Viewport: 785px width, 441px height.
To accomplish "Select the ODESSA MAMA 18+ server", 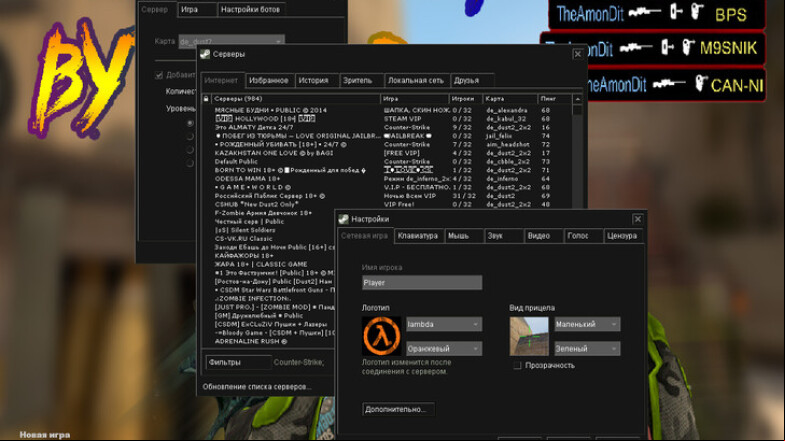I will coord(386,178).
